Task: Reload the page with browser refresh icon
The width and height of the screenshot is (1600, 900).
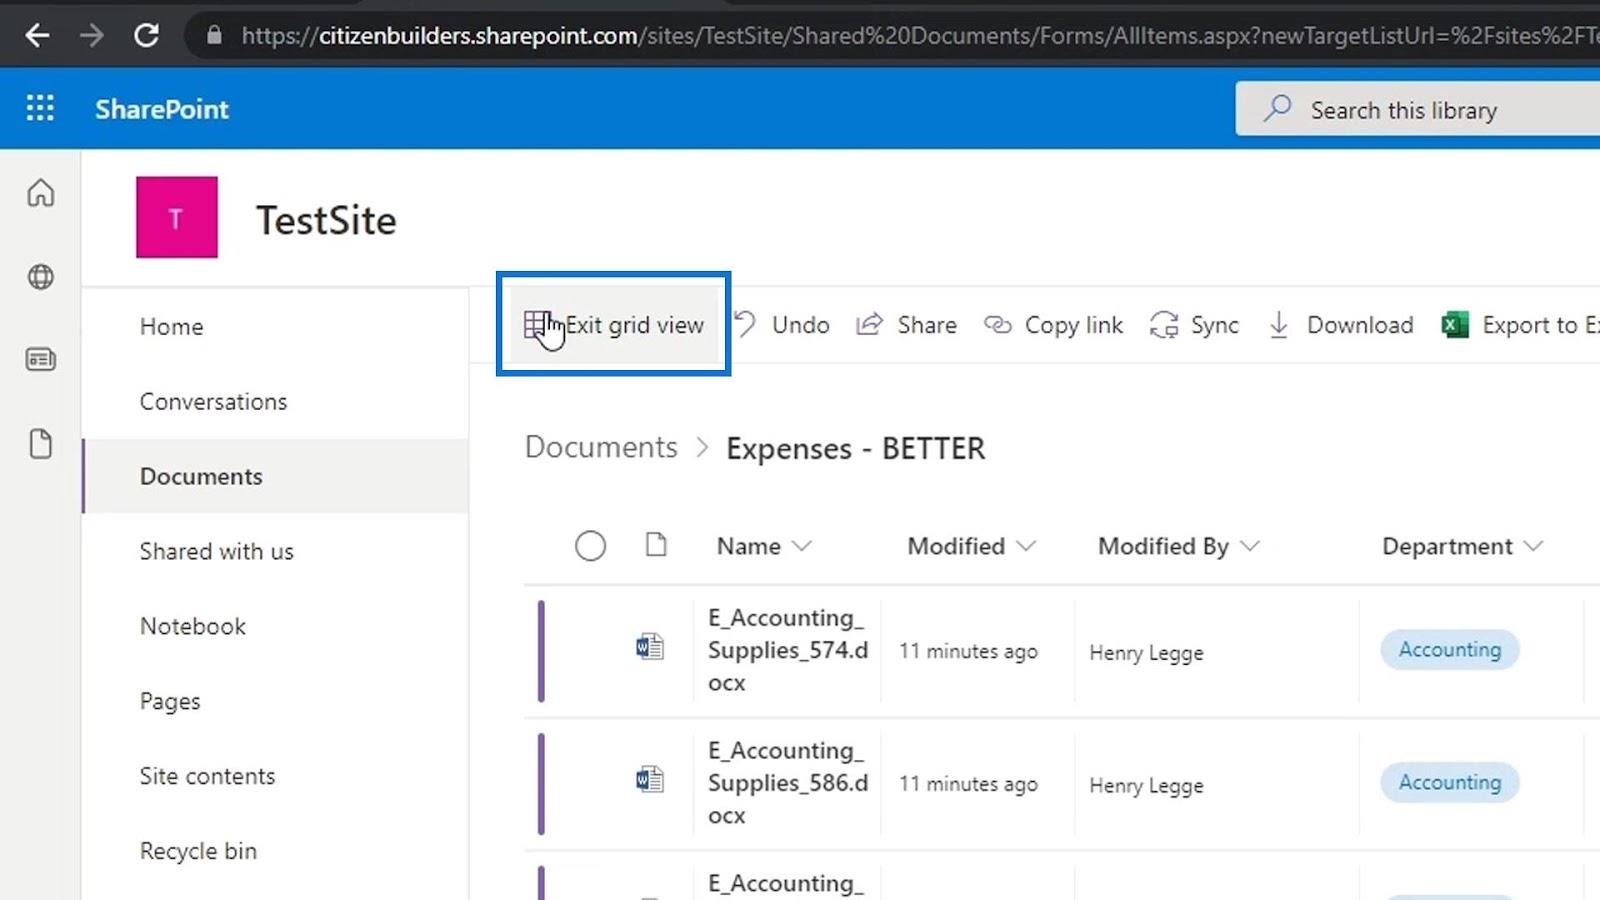Action: pos(147,36)
